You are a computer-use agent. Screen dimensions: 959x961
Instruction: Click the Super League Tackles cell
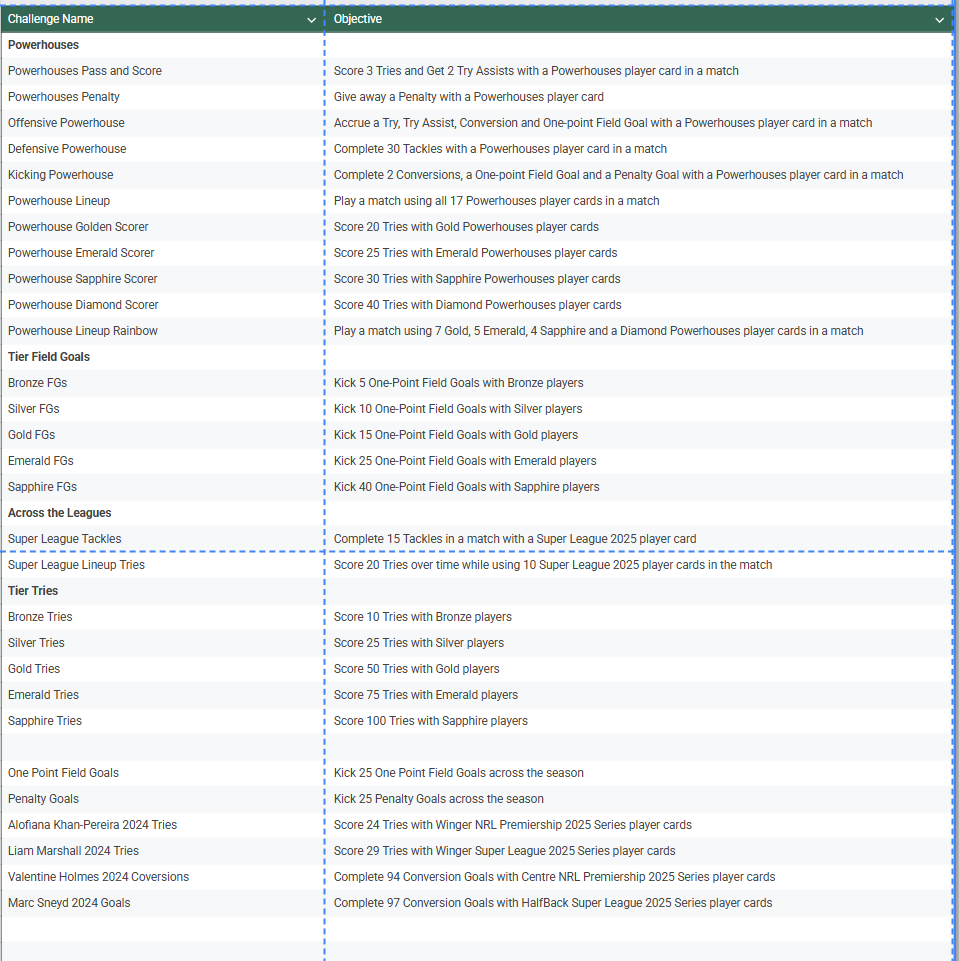65,539
